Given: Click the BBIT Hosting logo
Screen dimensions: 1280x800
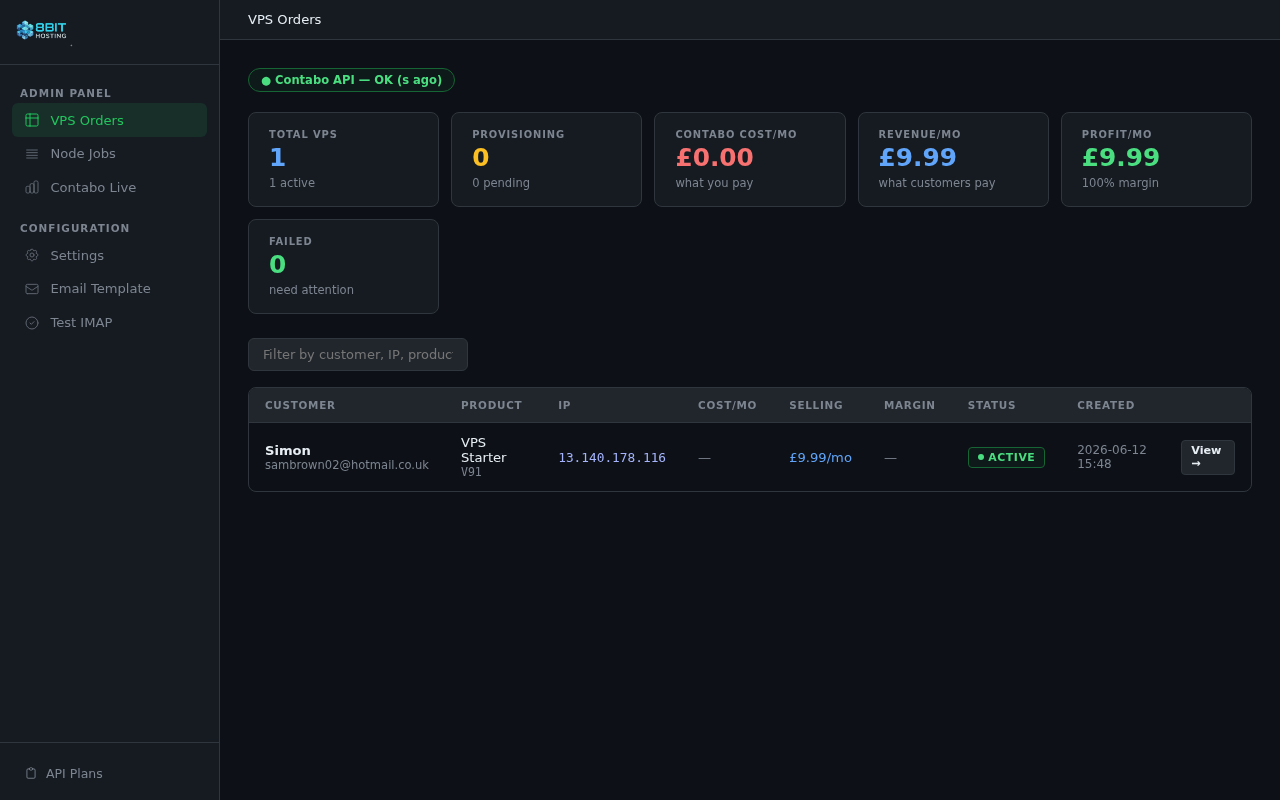Looking at the screenshot, I should [x=42, y=30].
